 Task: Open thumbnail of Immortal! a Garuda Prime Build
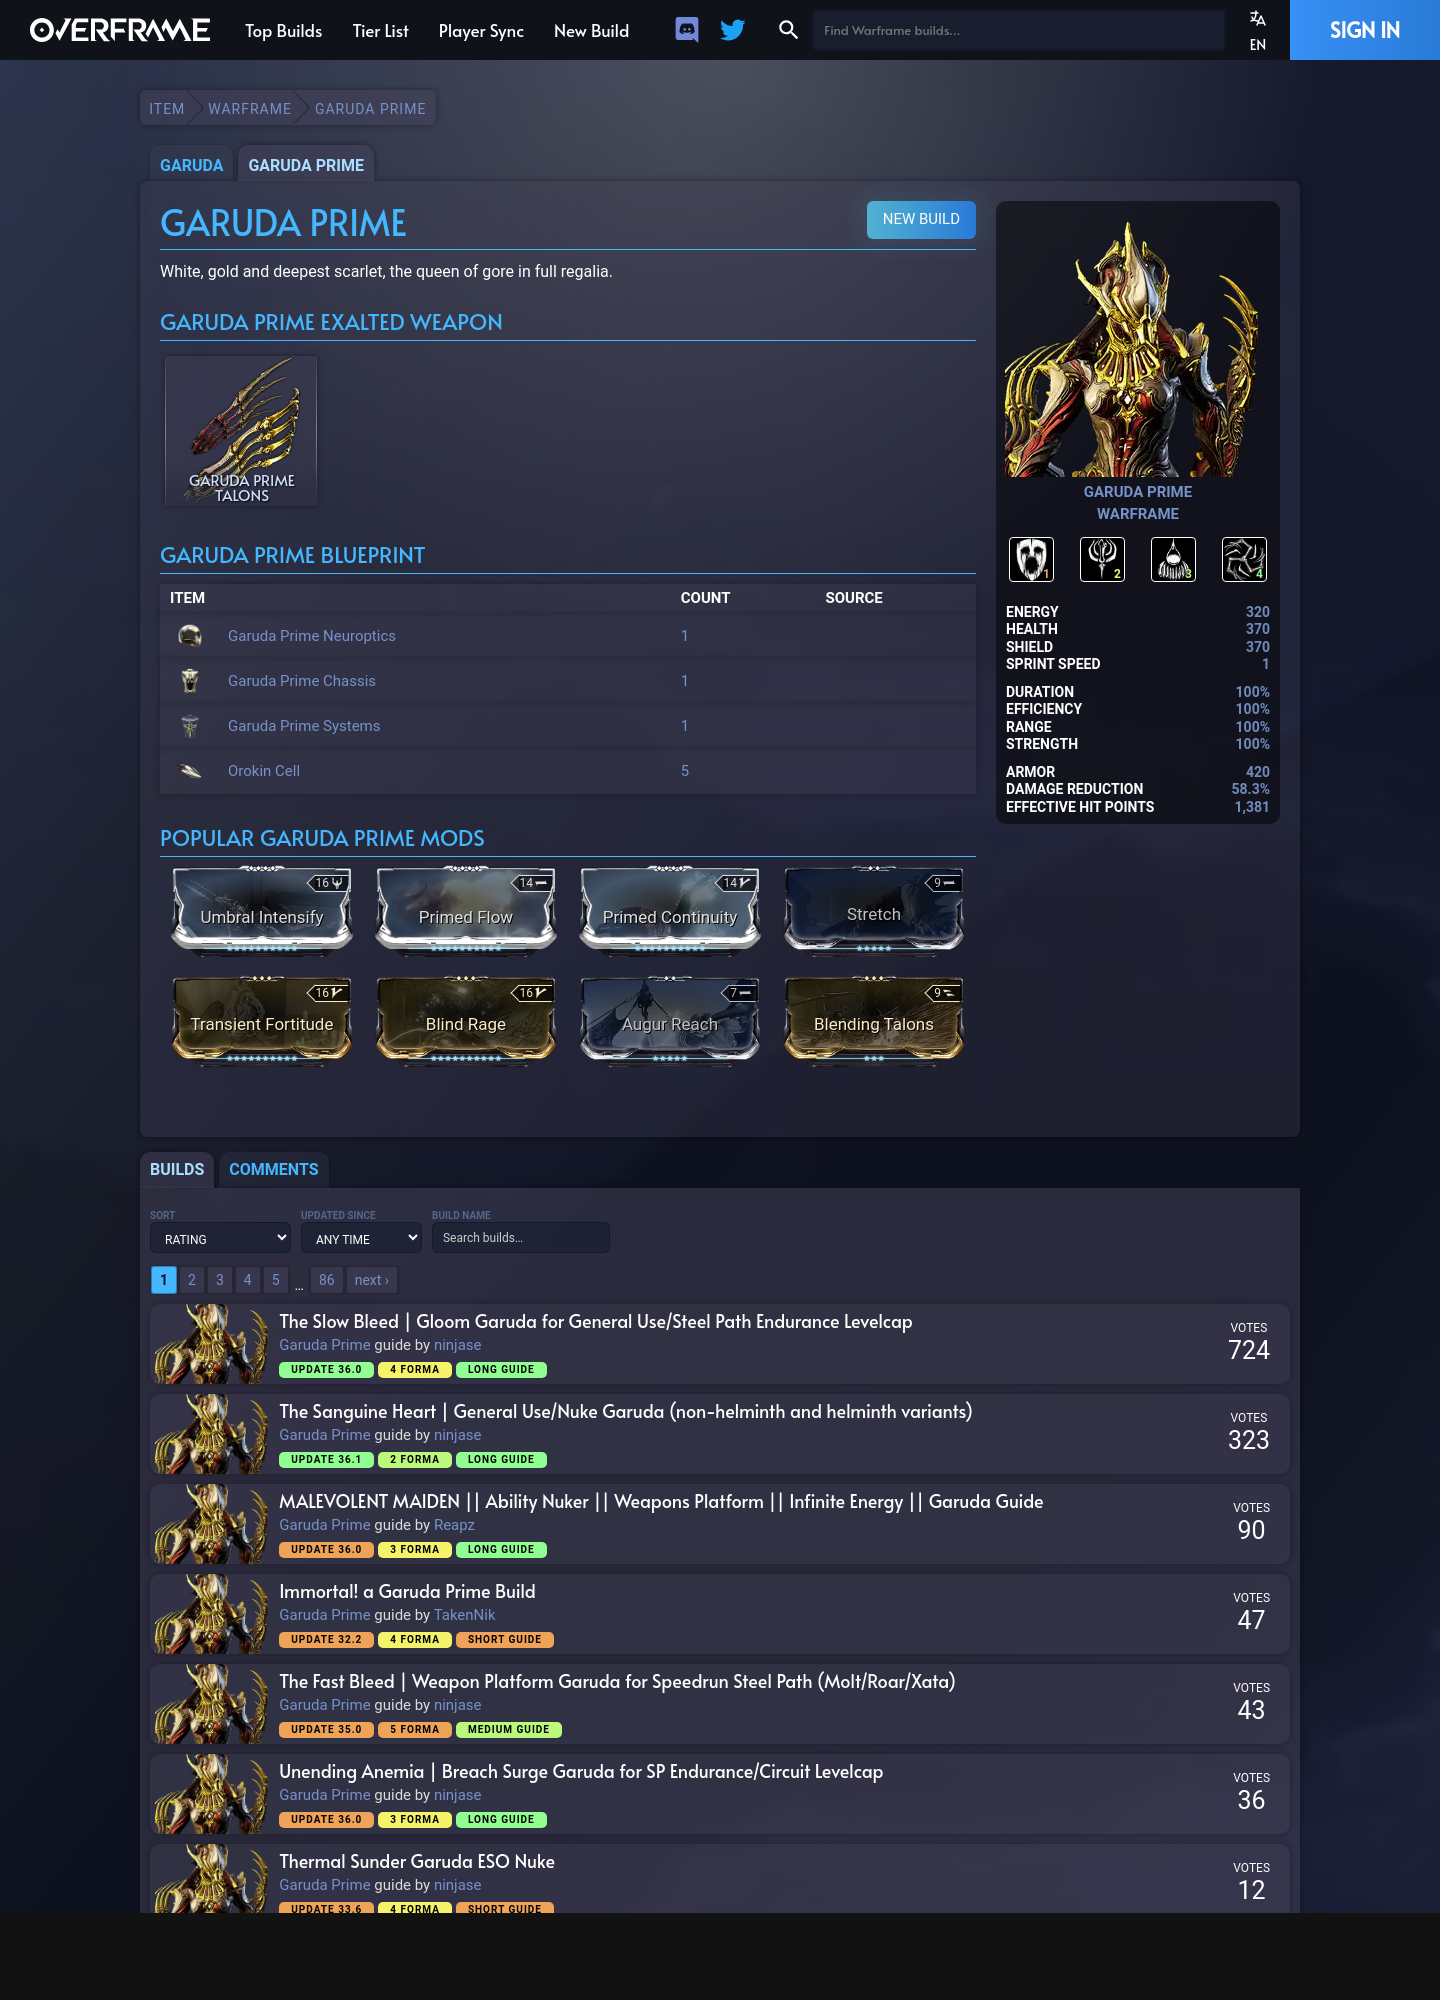point(211,1614)
